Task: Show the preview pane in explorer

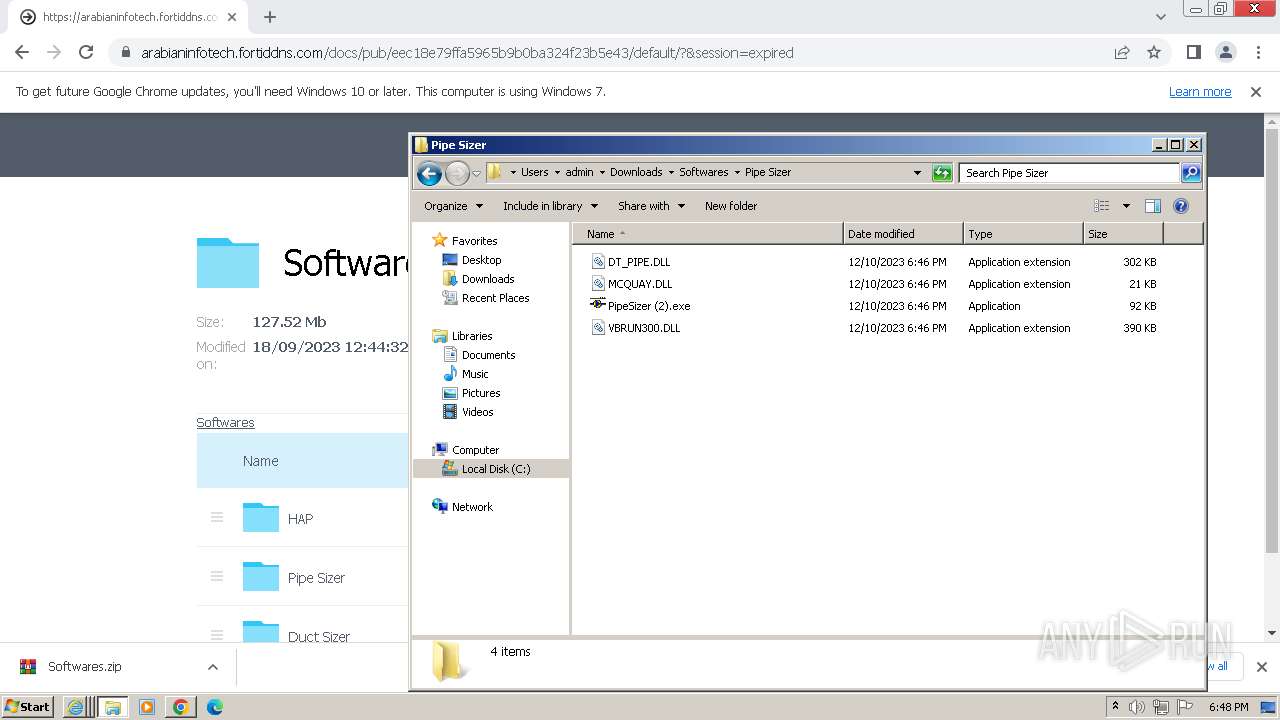Action: pyautogui.click(x=1153, y=206)
